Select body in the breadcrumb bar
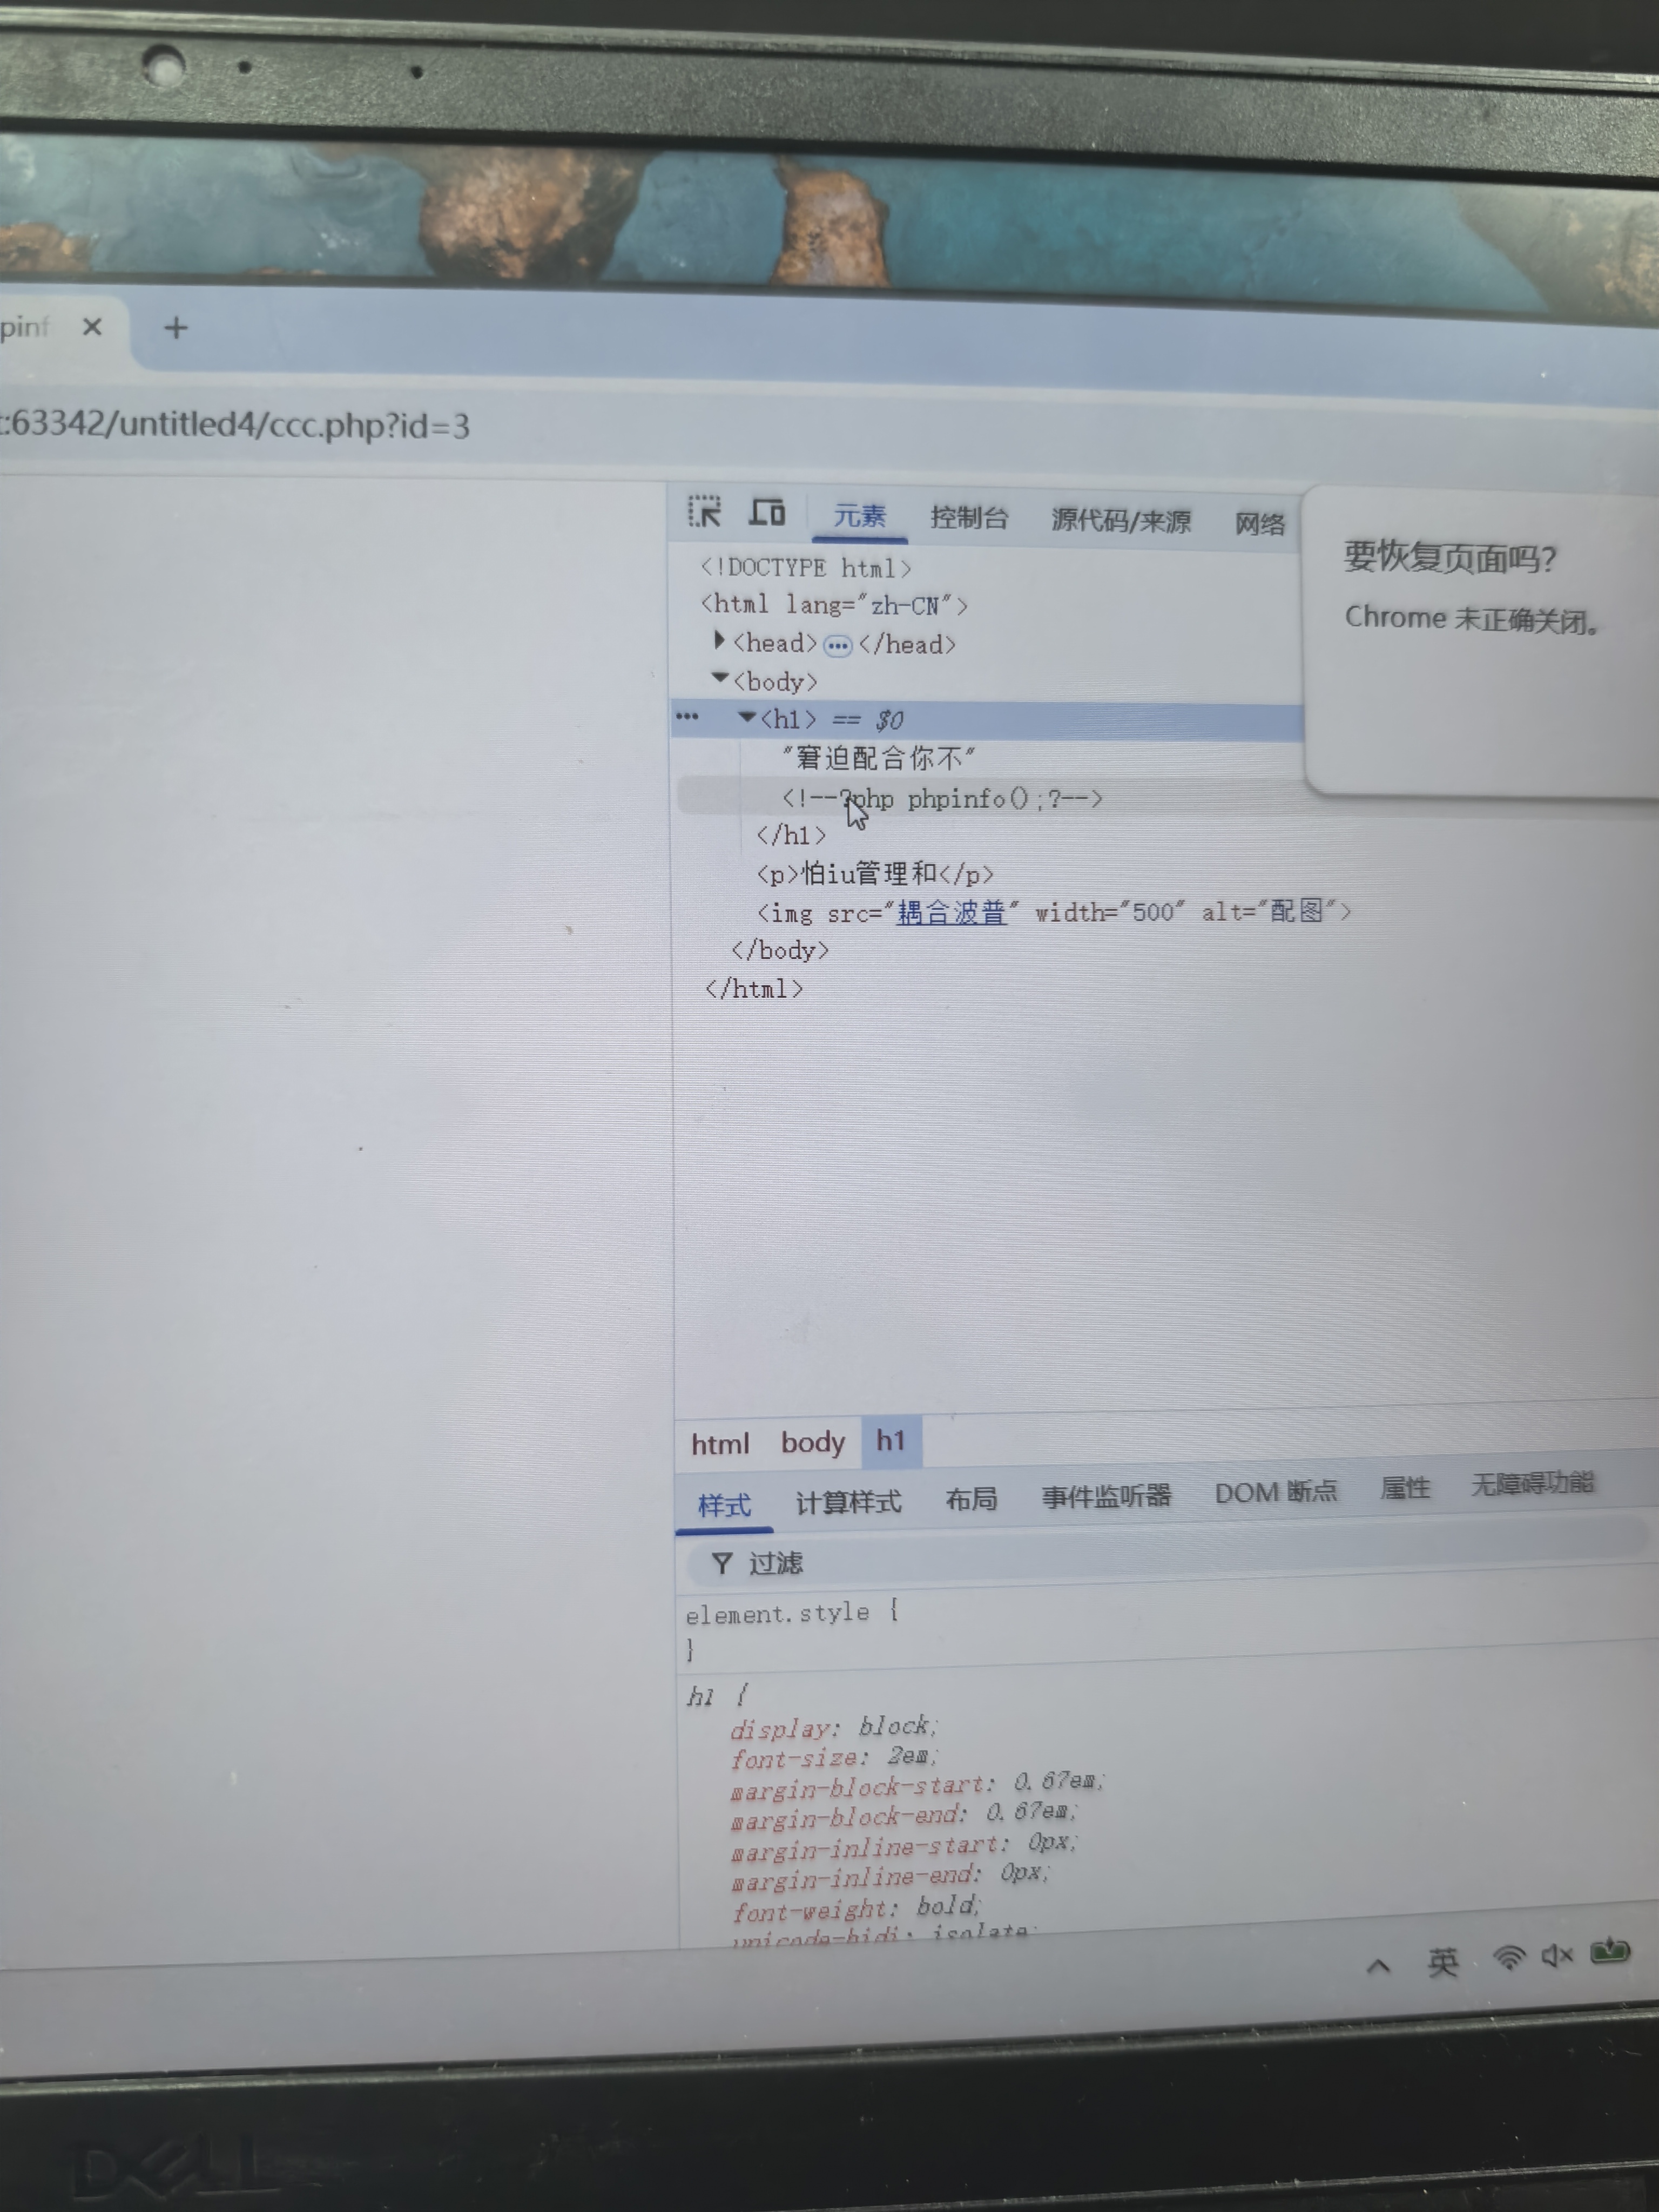 coord(812,1442)
